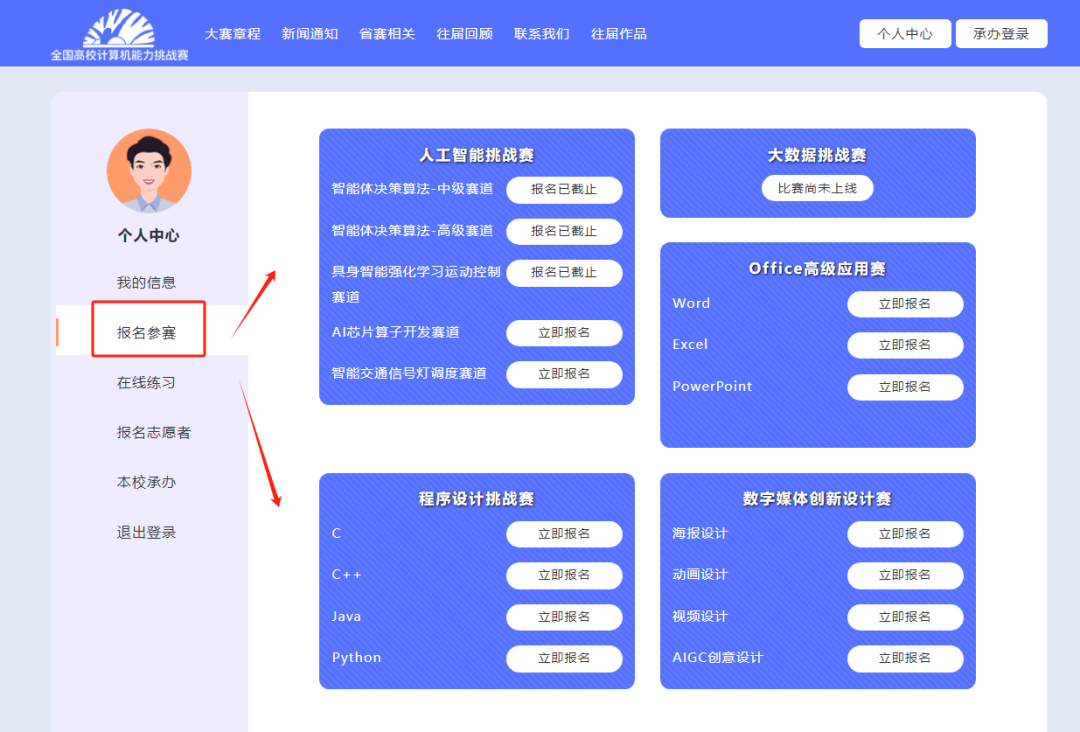Click 报名已截止 for 具身智能强化学习运动控制赛道
Image resolution: width=1080 pixels, height=732 pixels.
tap(564, 273)
